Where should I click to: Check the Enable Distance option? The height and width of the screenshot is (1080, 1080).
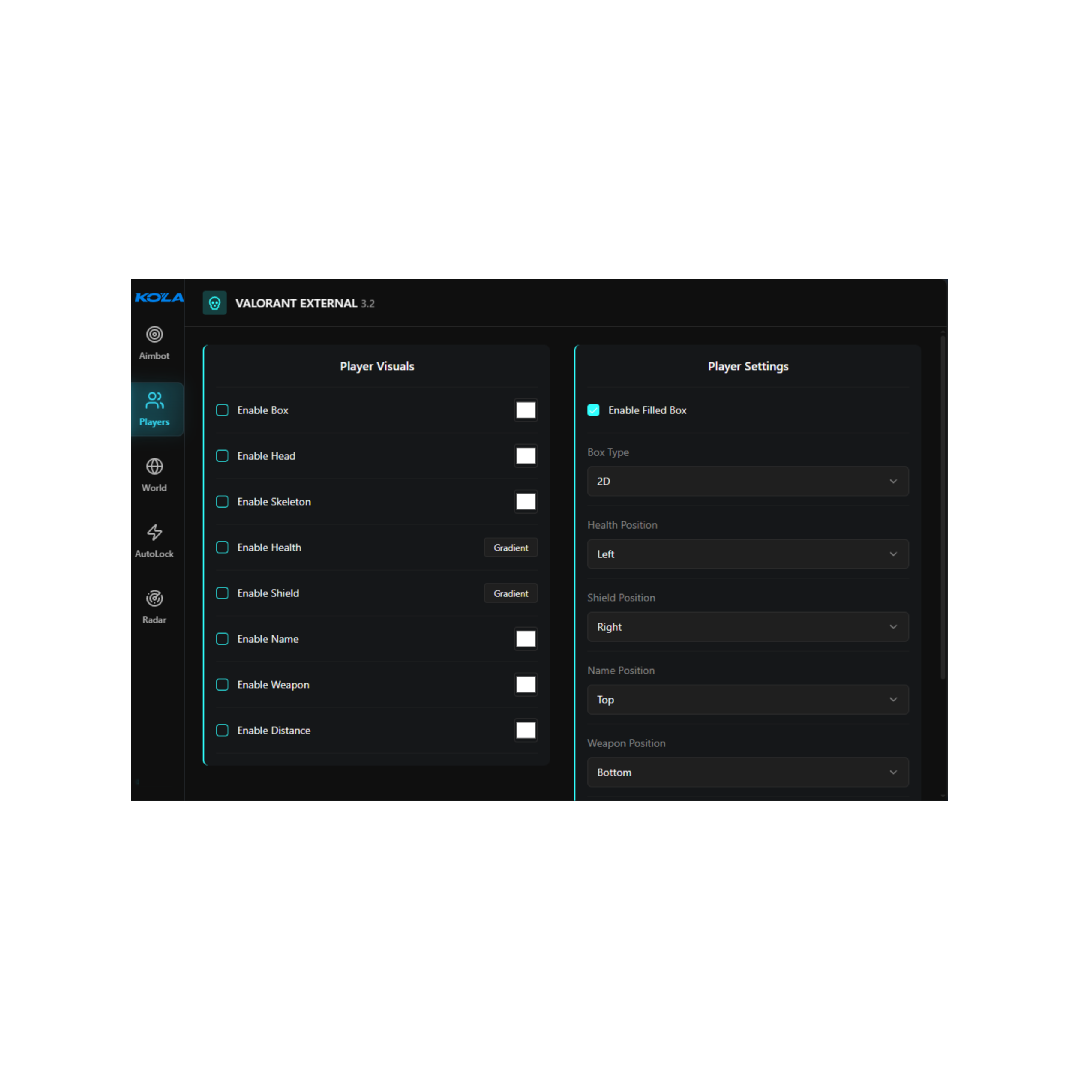tap(222, 731)
